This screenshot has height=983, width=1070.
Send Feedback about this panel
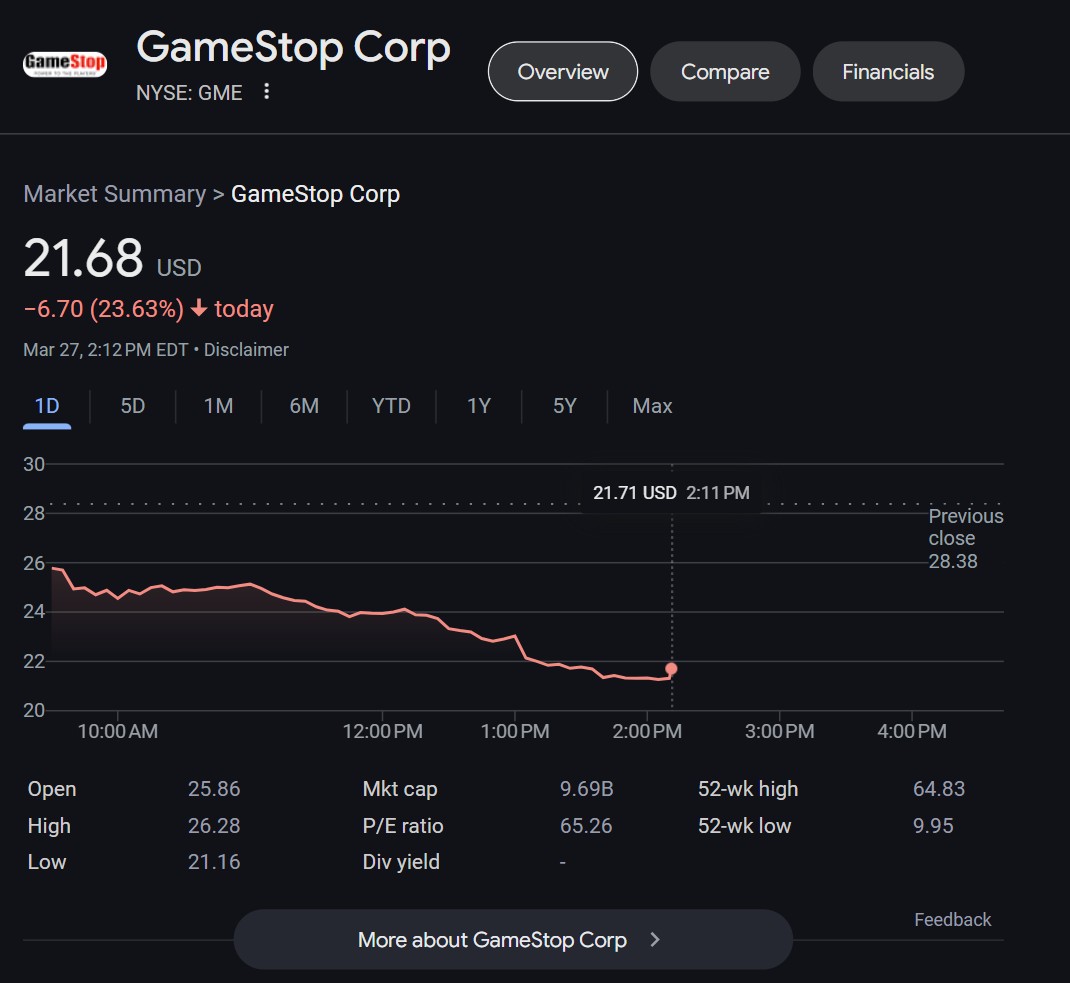(x=952, y=919)
